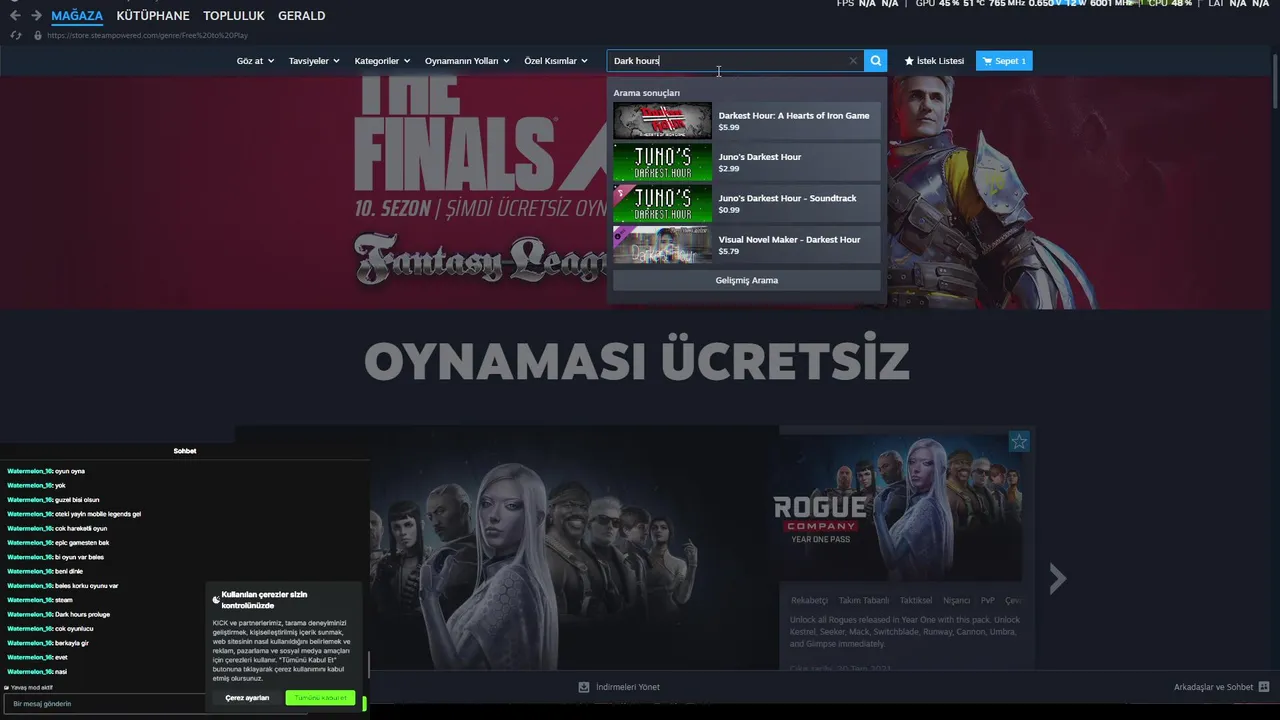Click the padlock icon beside the URL

38,35
